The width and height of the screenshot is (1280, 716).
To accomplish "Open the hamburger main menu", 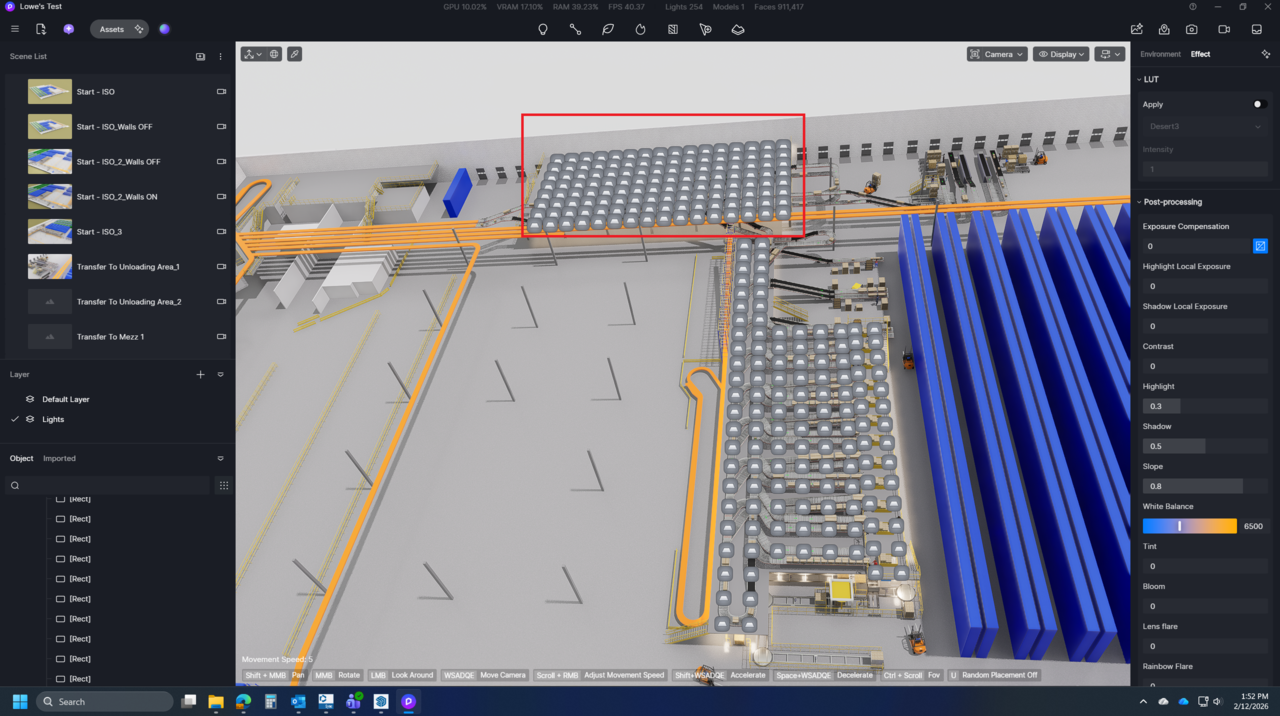I will tap(14, 29).
